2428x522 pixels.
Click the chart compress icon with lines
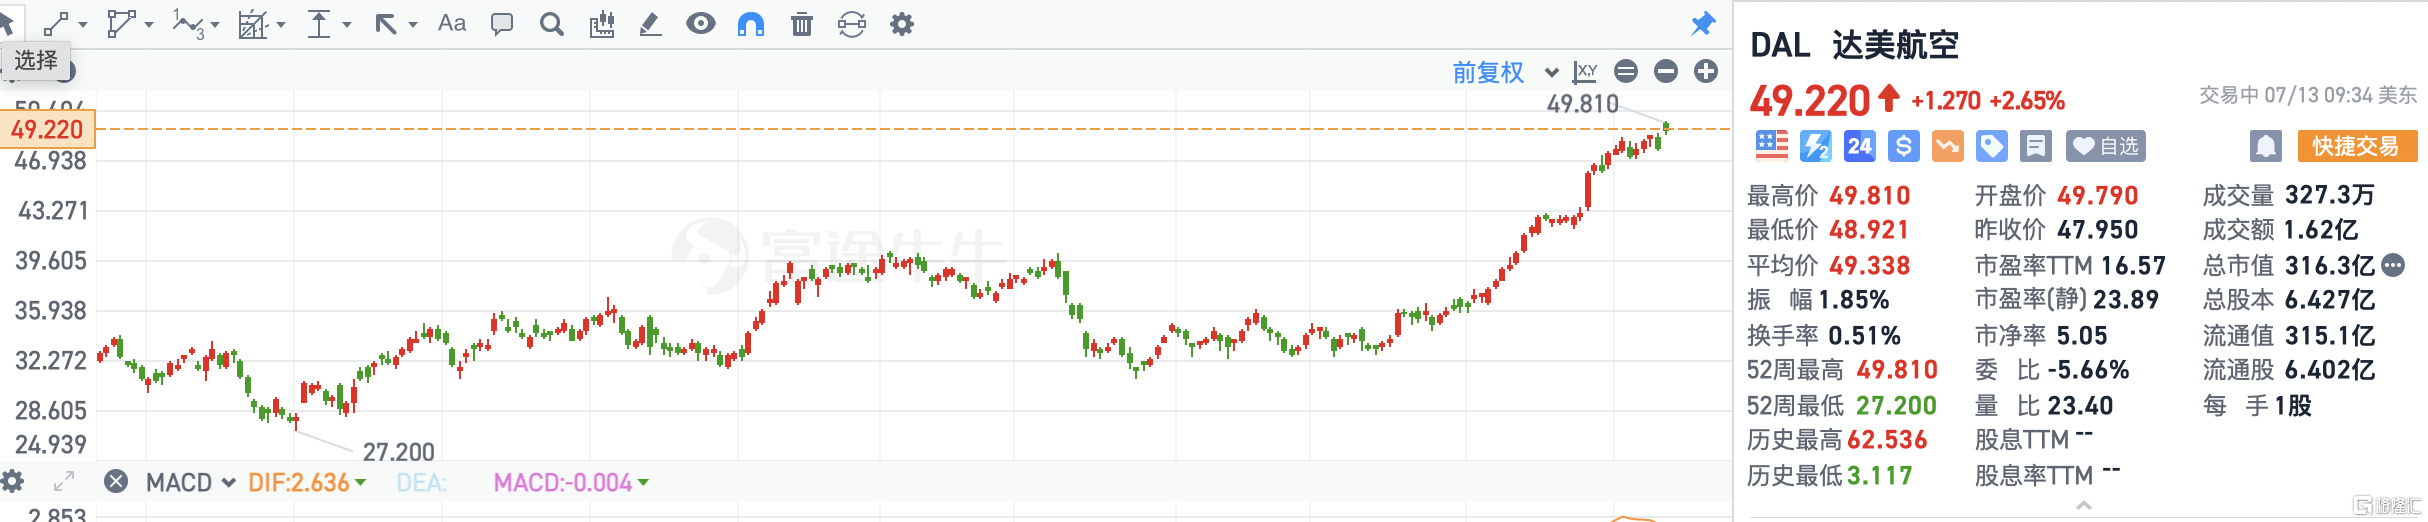[x=1626, y=71]
